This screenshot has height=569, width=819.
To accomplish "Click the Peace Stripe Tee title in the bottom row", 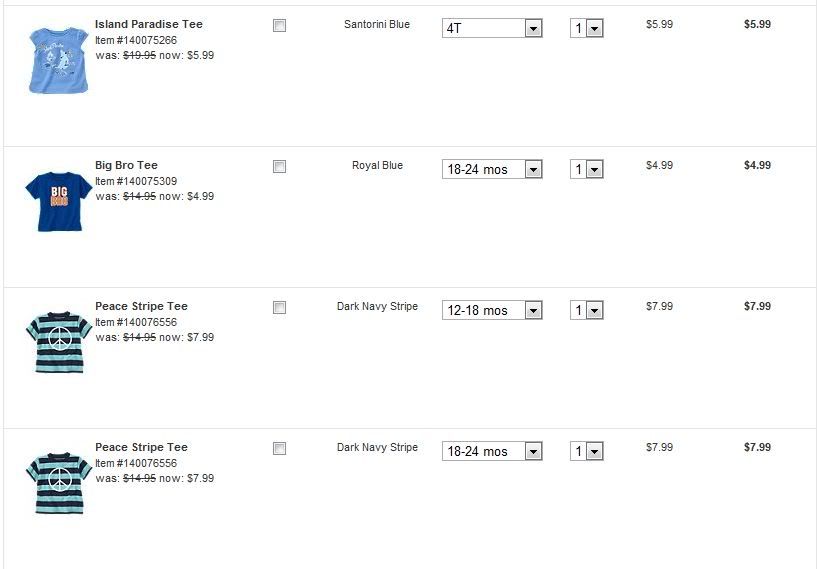I will tap(141, 447).
